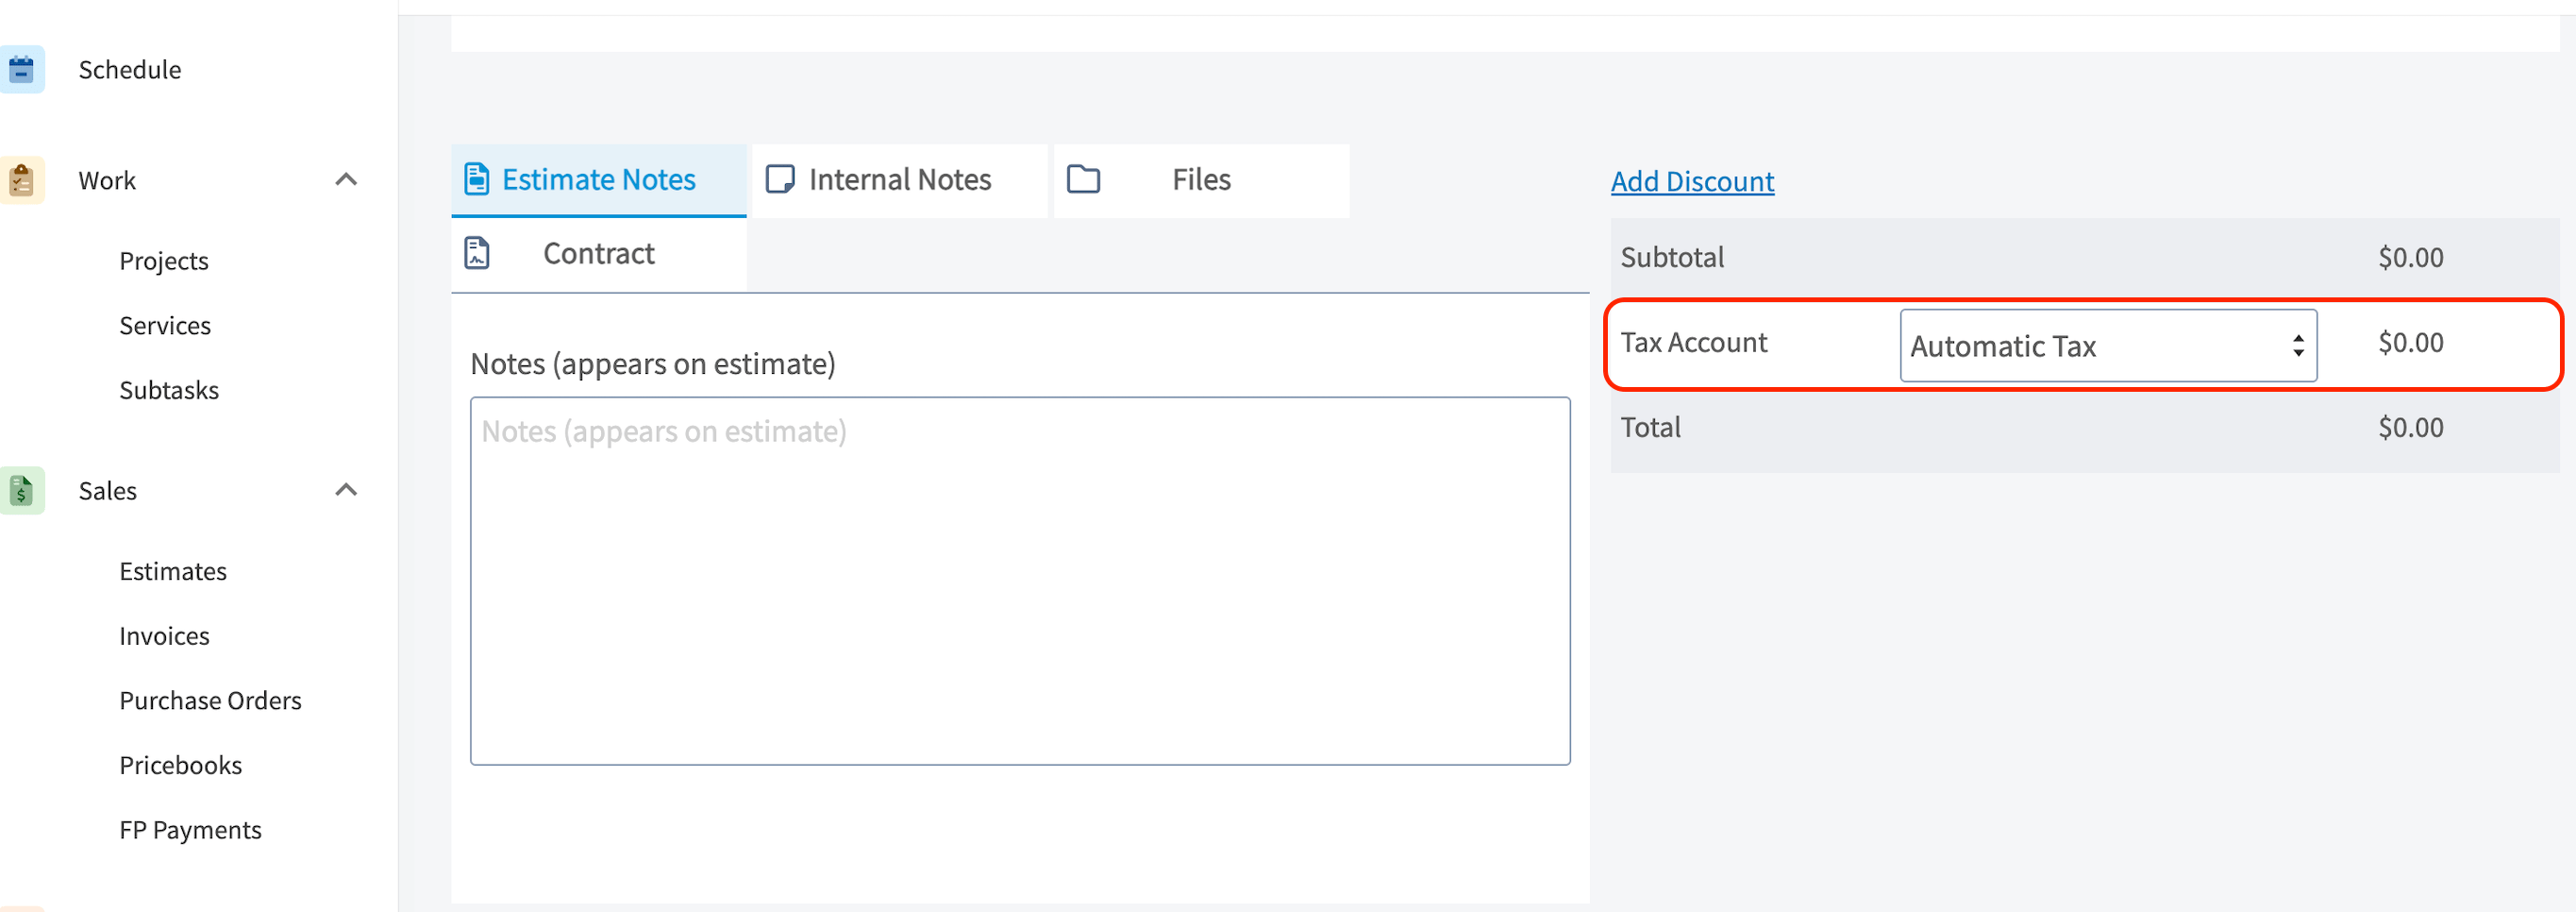Click the Files folder icon
The width and height of the screenshot is (2576, 912).
click(x=1083, y=180)
